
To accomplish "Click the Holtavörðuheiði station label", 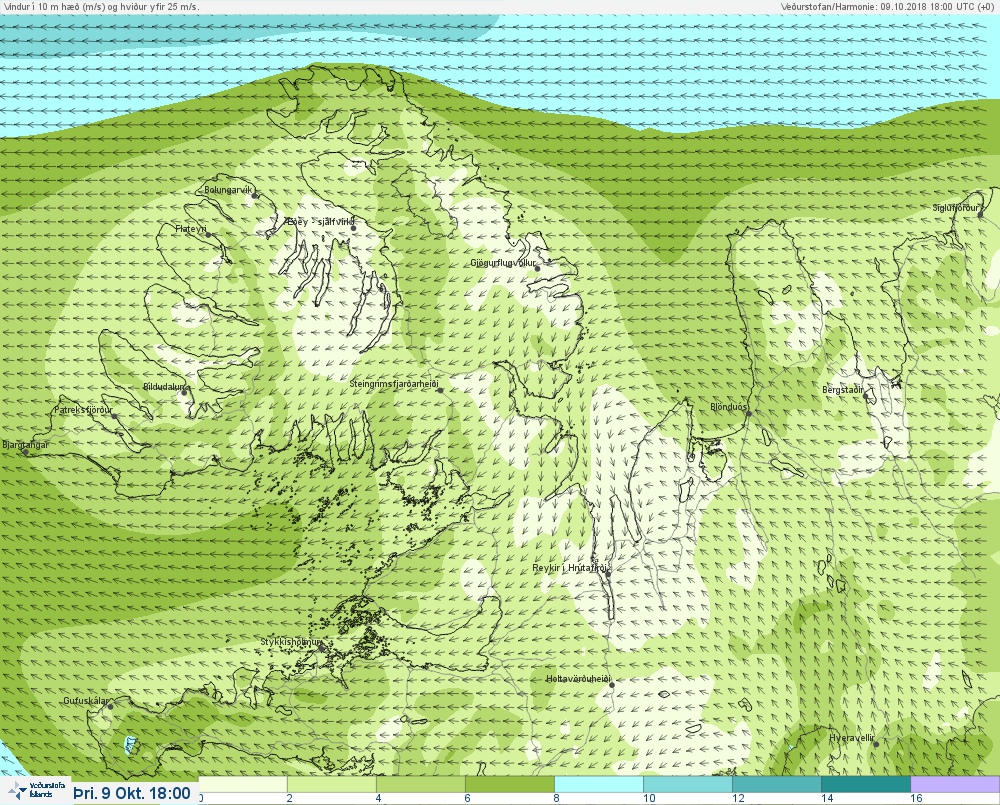I will pos(578,679).
